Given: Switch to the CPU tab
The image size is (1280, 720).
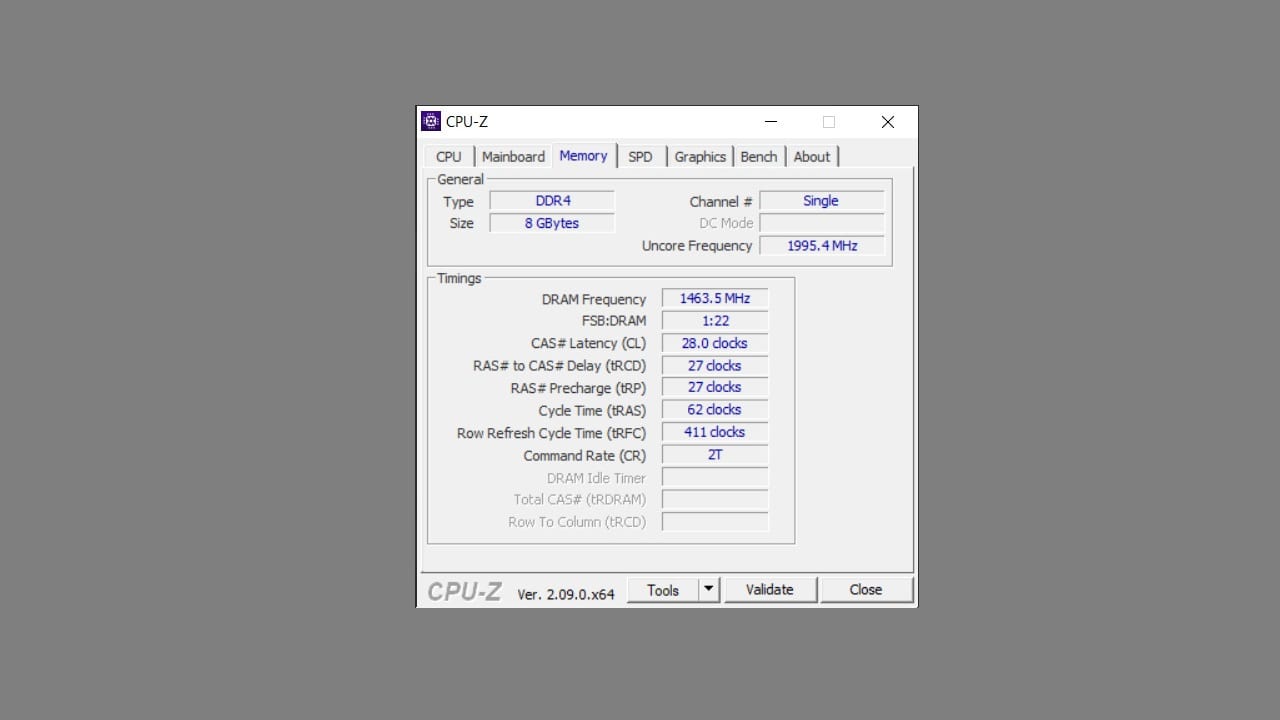Looking at the screenshot, I should (448, 156).
